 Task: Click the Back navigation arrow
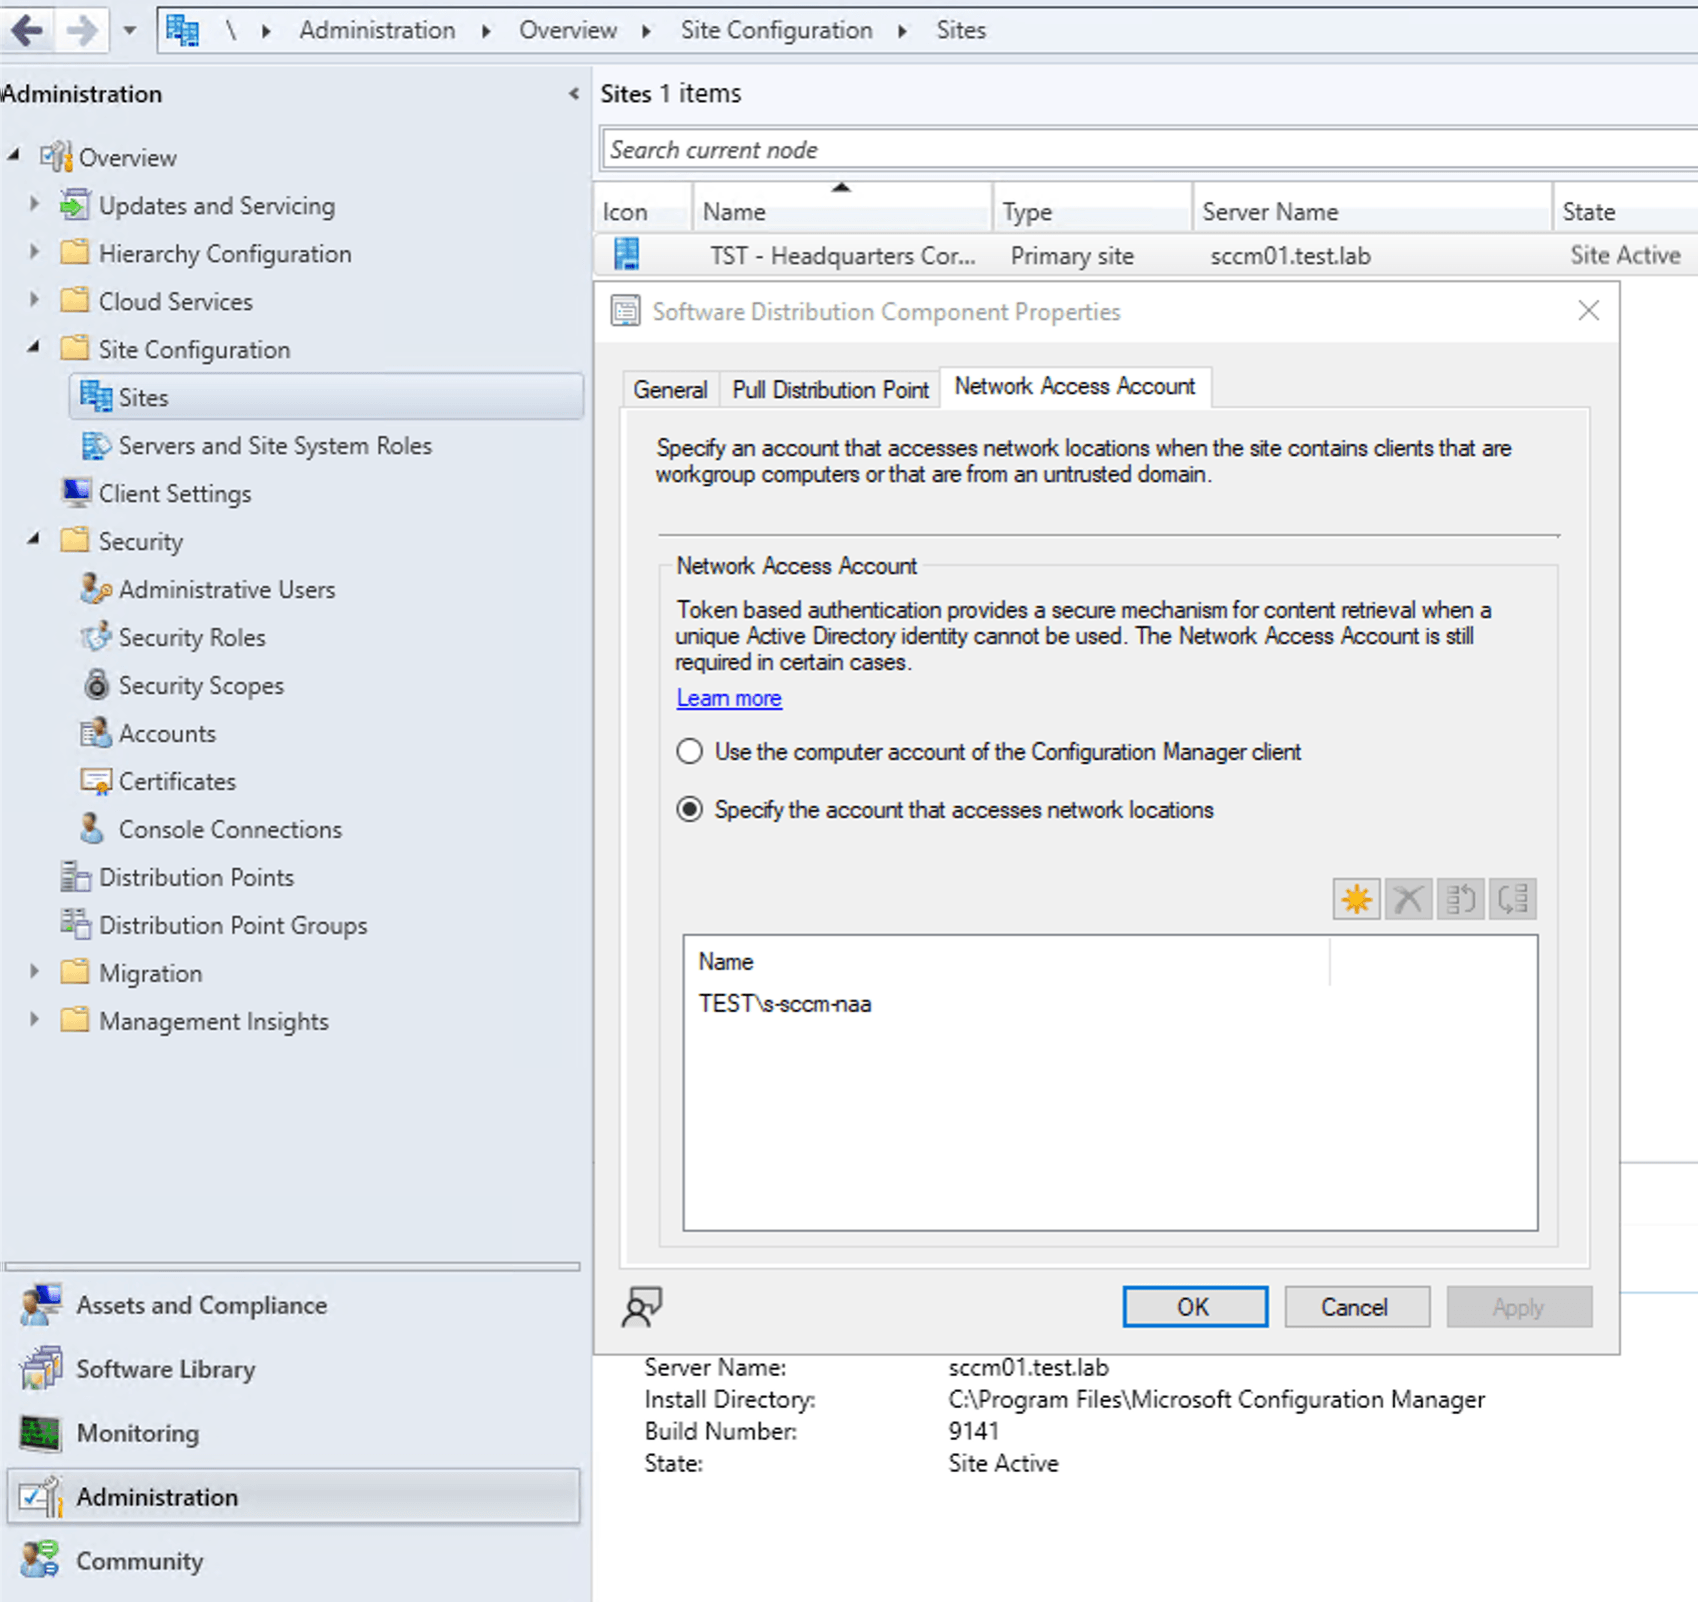point(27,30)
